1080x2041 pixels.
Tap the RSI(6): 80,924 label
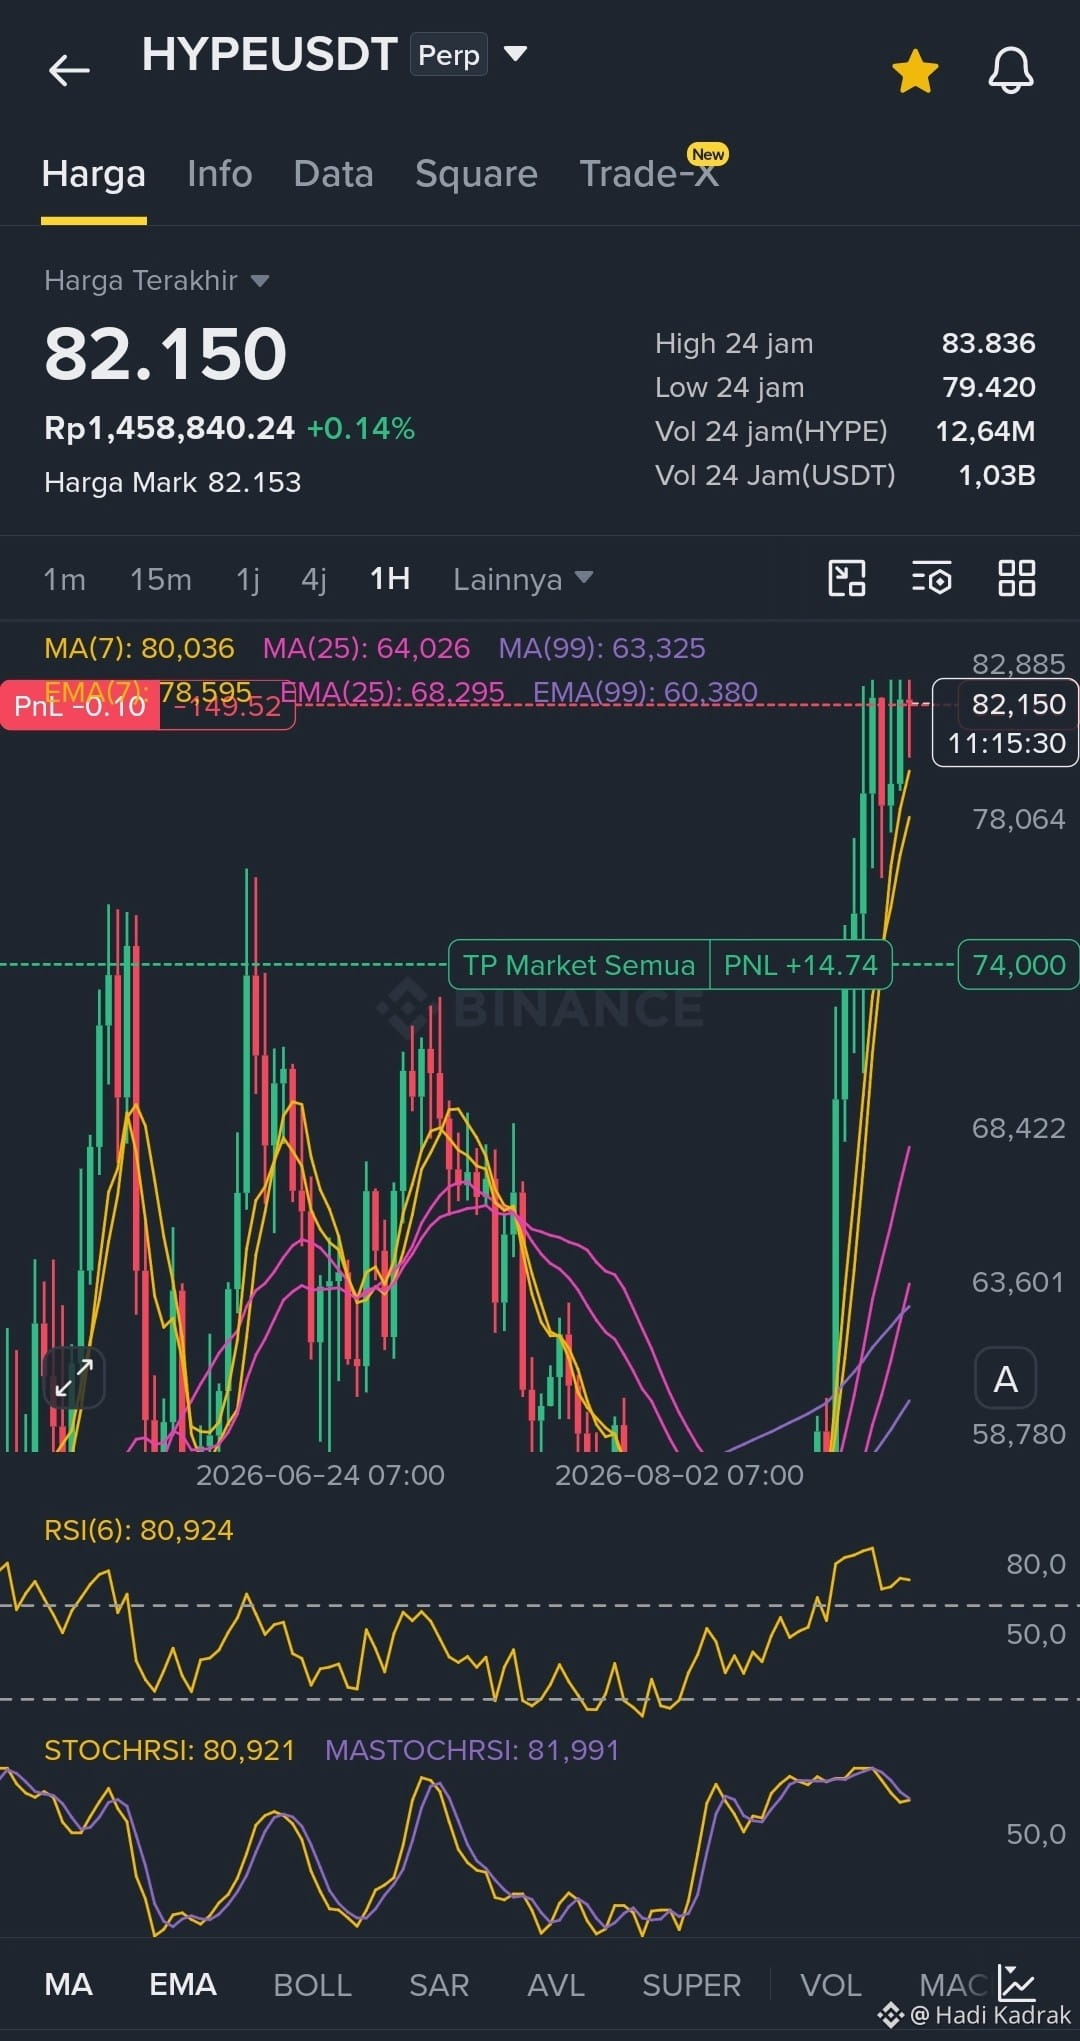click(139, 1530)
